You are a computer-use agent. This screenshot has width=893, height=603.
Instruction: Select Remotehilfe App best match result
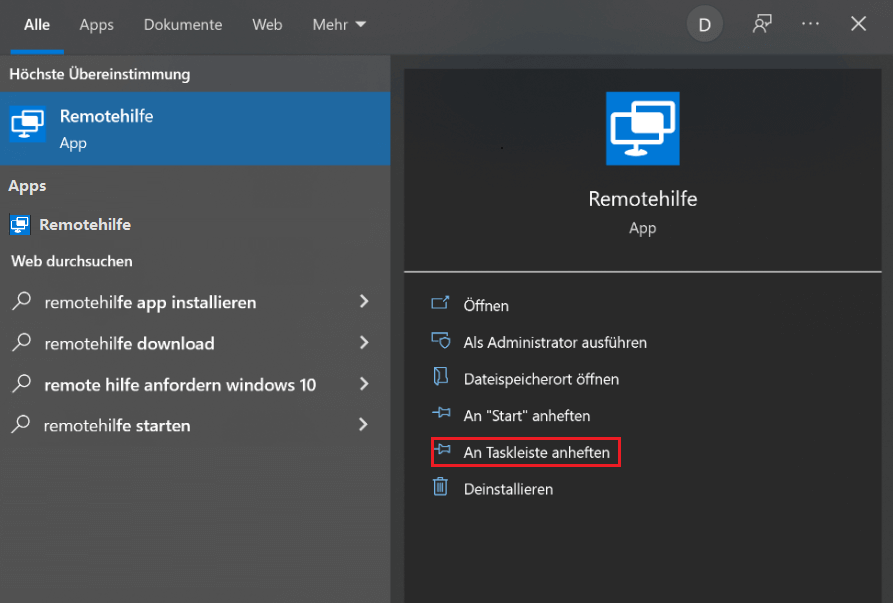point(195,129)
